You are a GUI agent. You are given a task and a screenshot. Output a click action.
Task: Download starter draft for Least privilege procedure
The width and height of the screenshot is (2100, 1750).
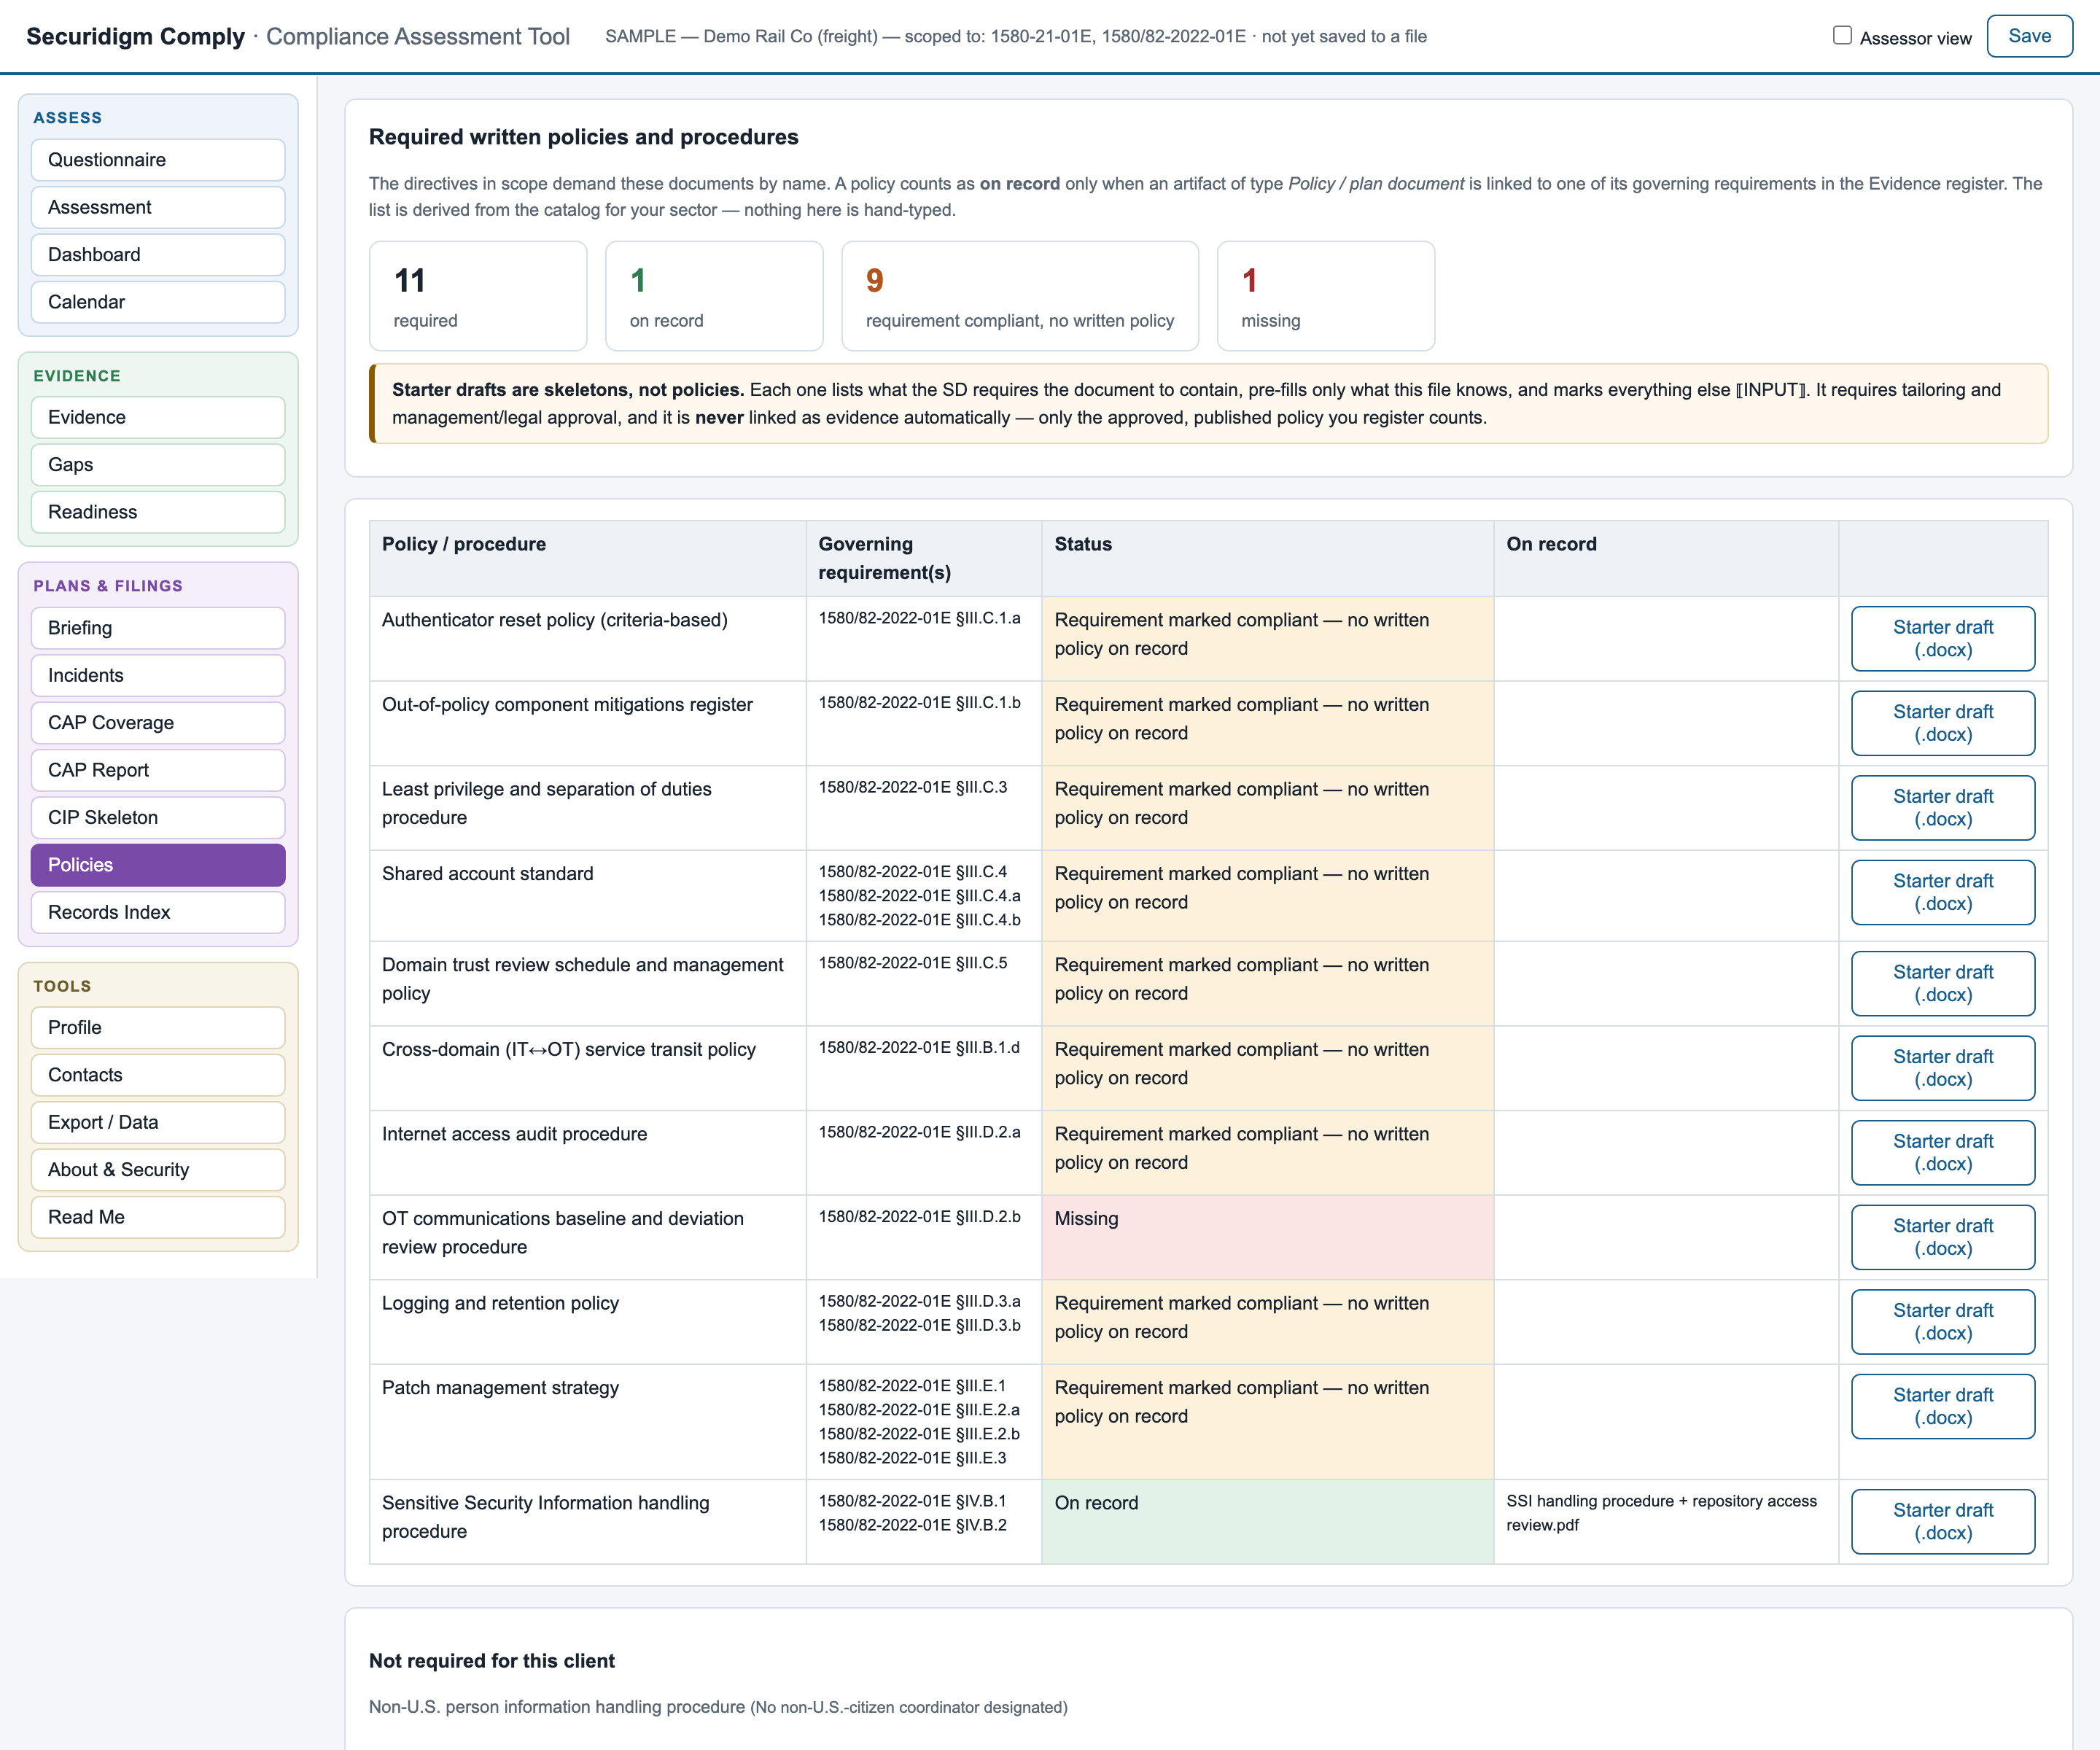coord(1943,808)
